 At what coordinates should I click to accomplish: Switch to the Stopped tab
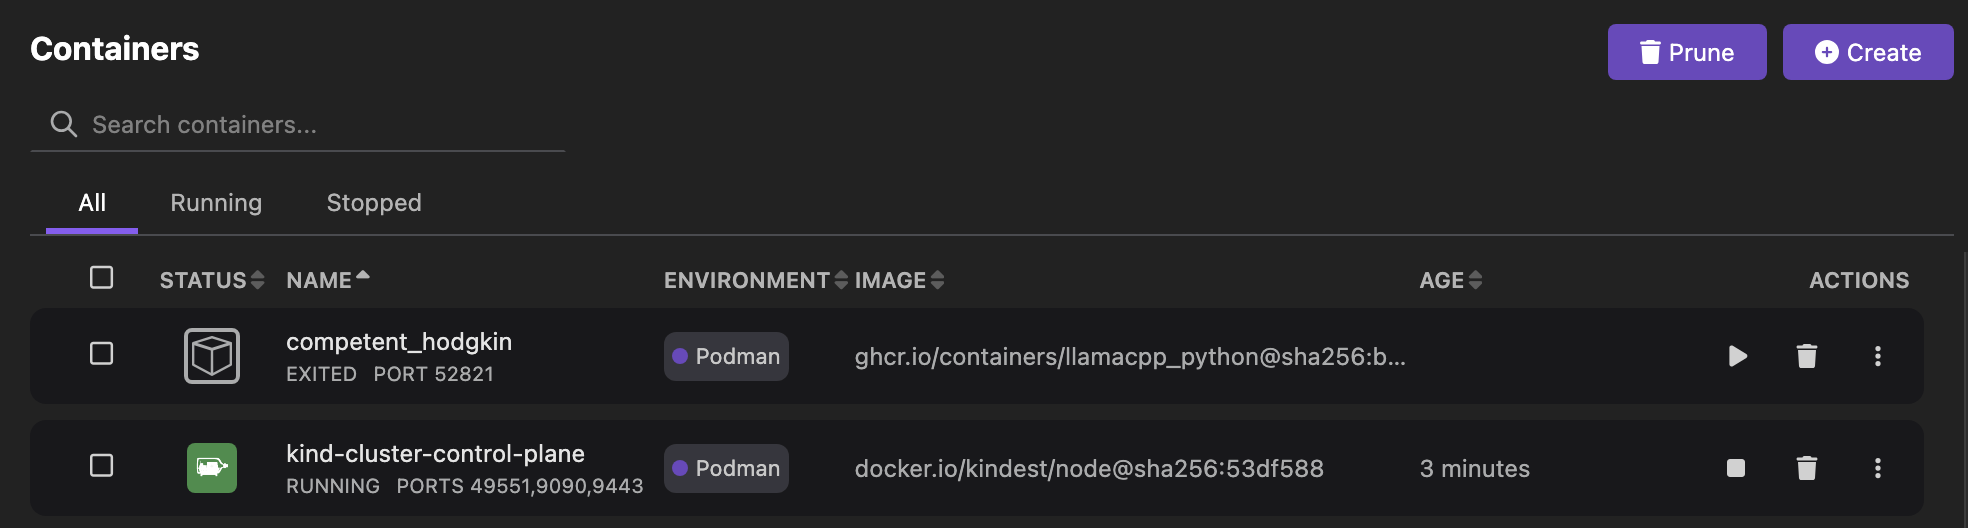[x=374, y=203]
